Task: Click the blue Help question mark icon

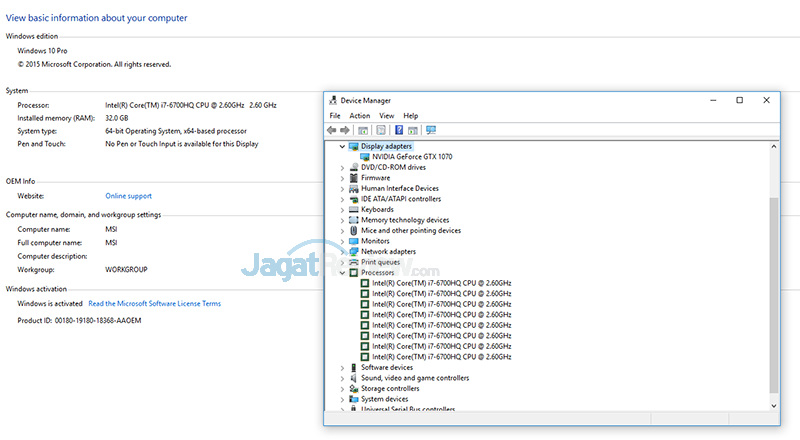Action: click(399, 130)
